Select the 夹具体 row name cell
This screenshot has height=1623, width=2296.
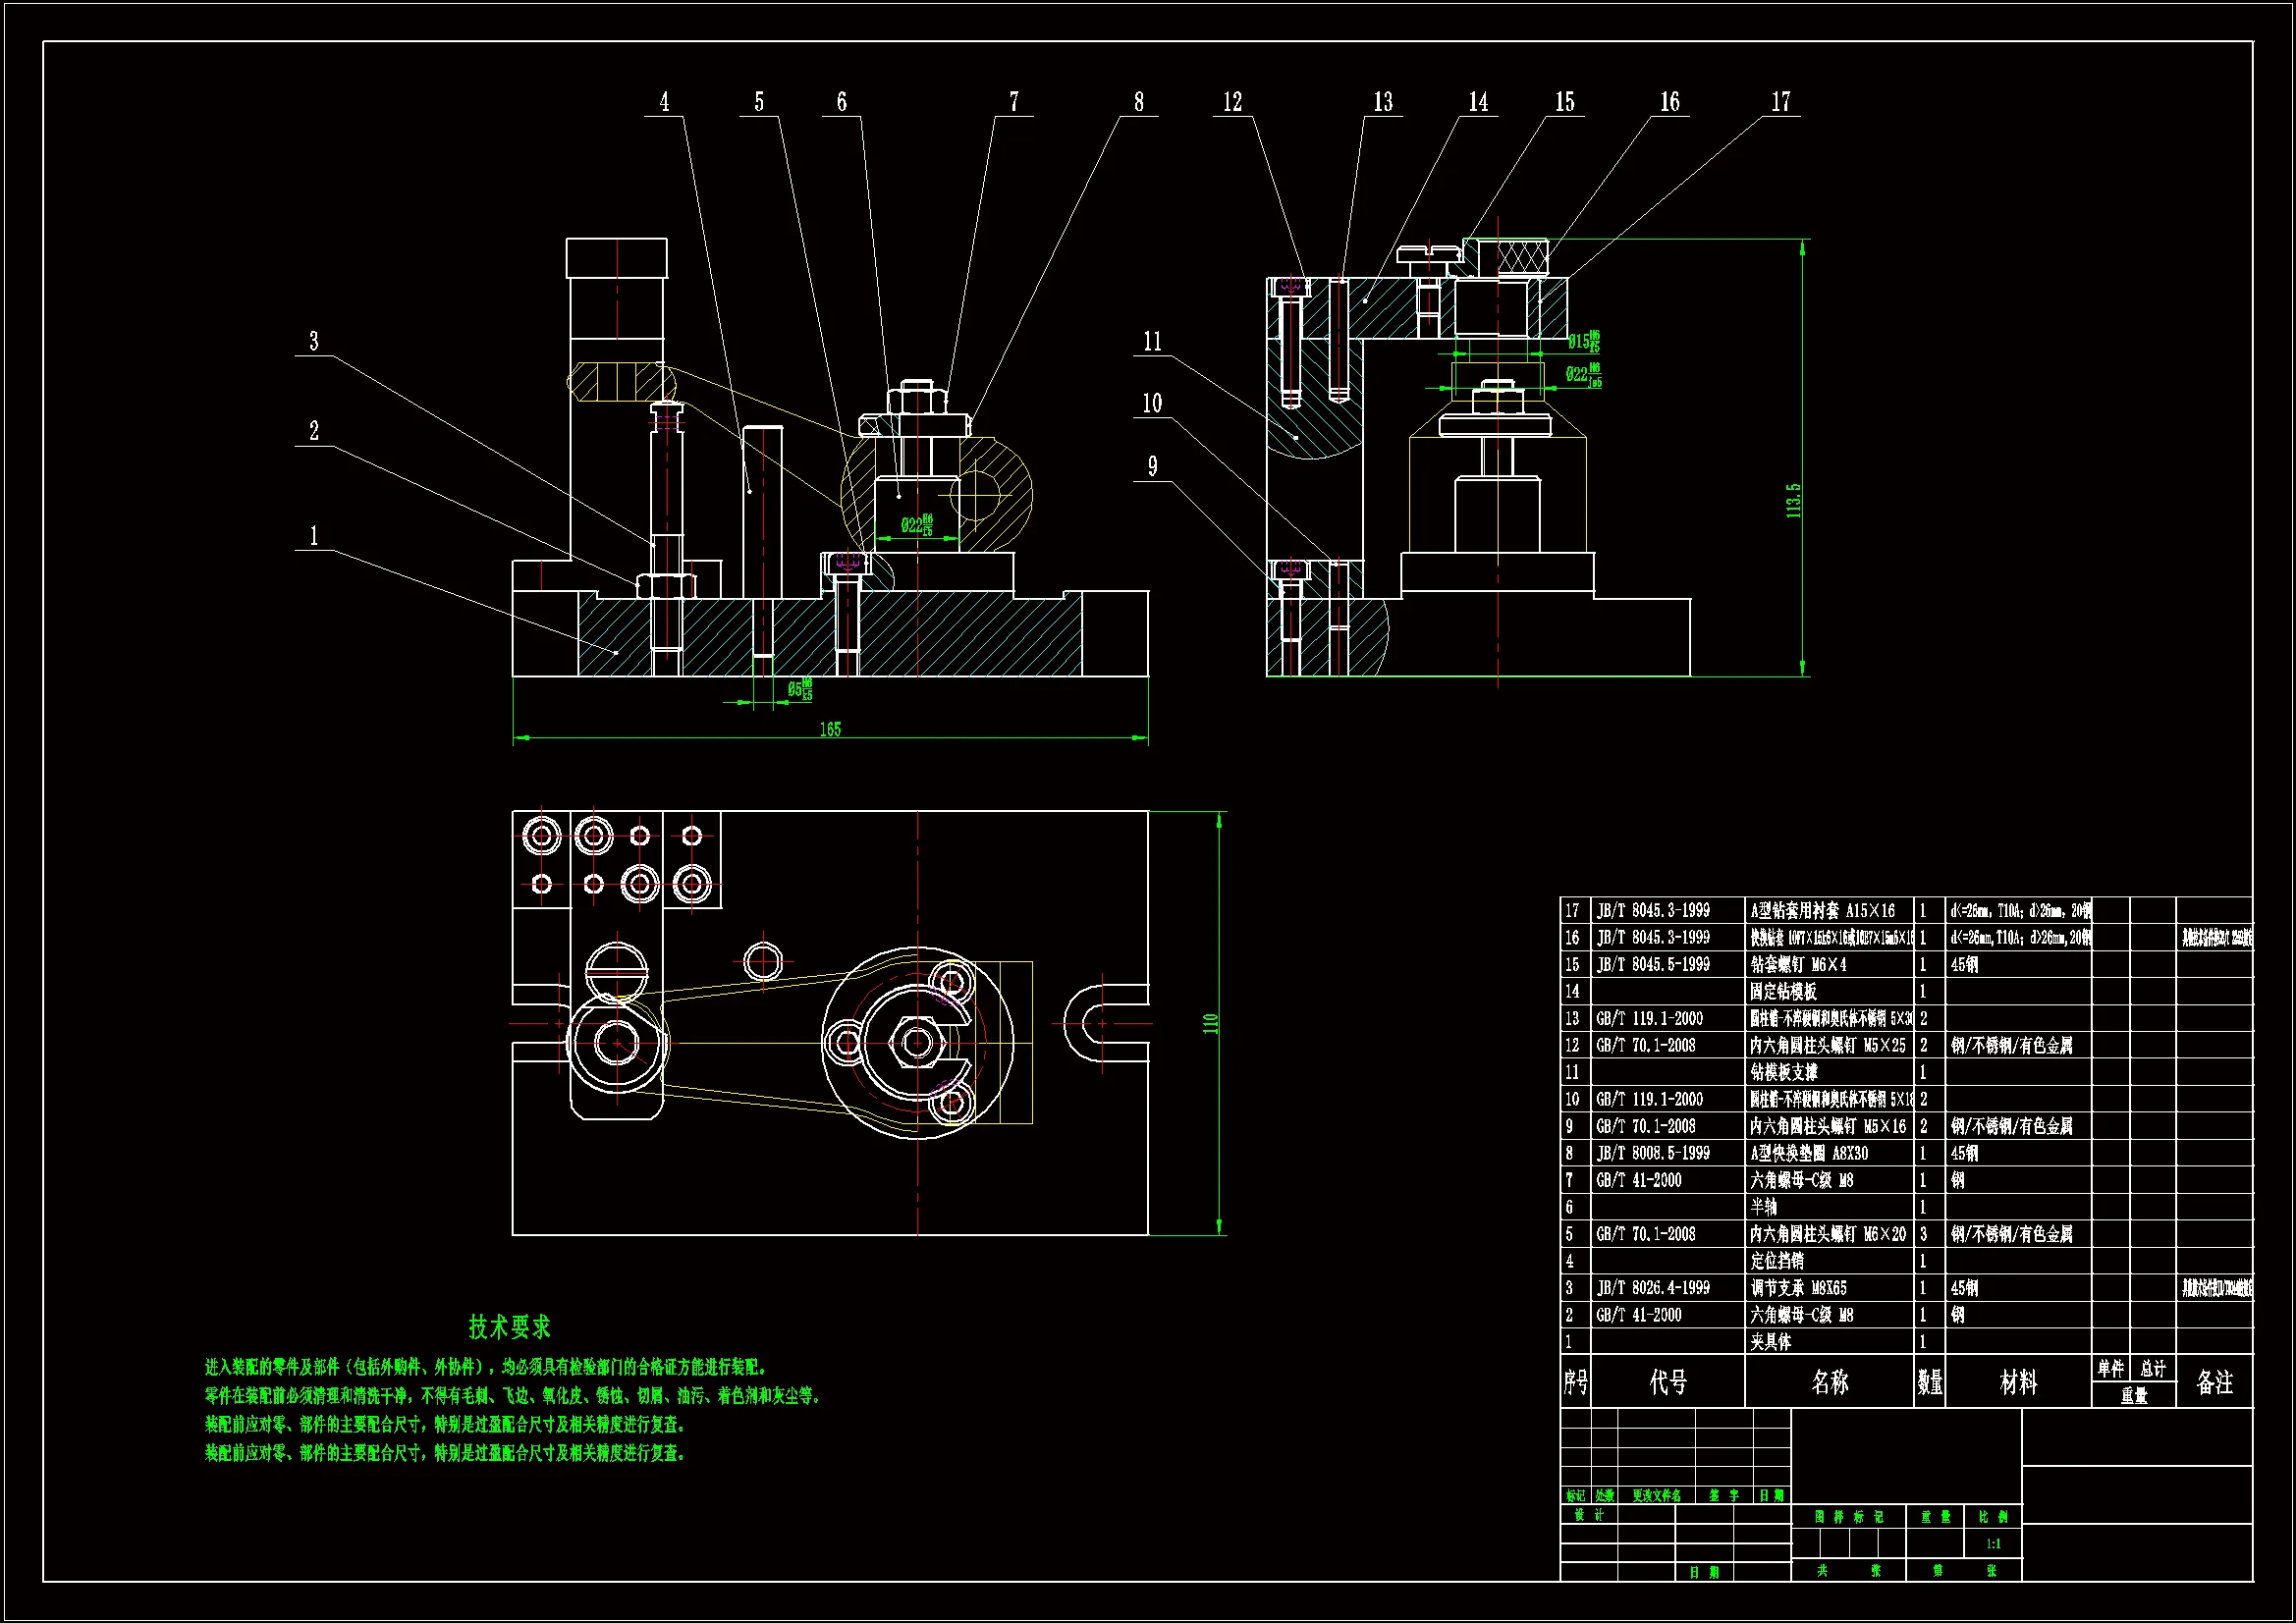click(x=1770, y=1342)
